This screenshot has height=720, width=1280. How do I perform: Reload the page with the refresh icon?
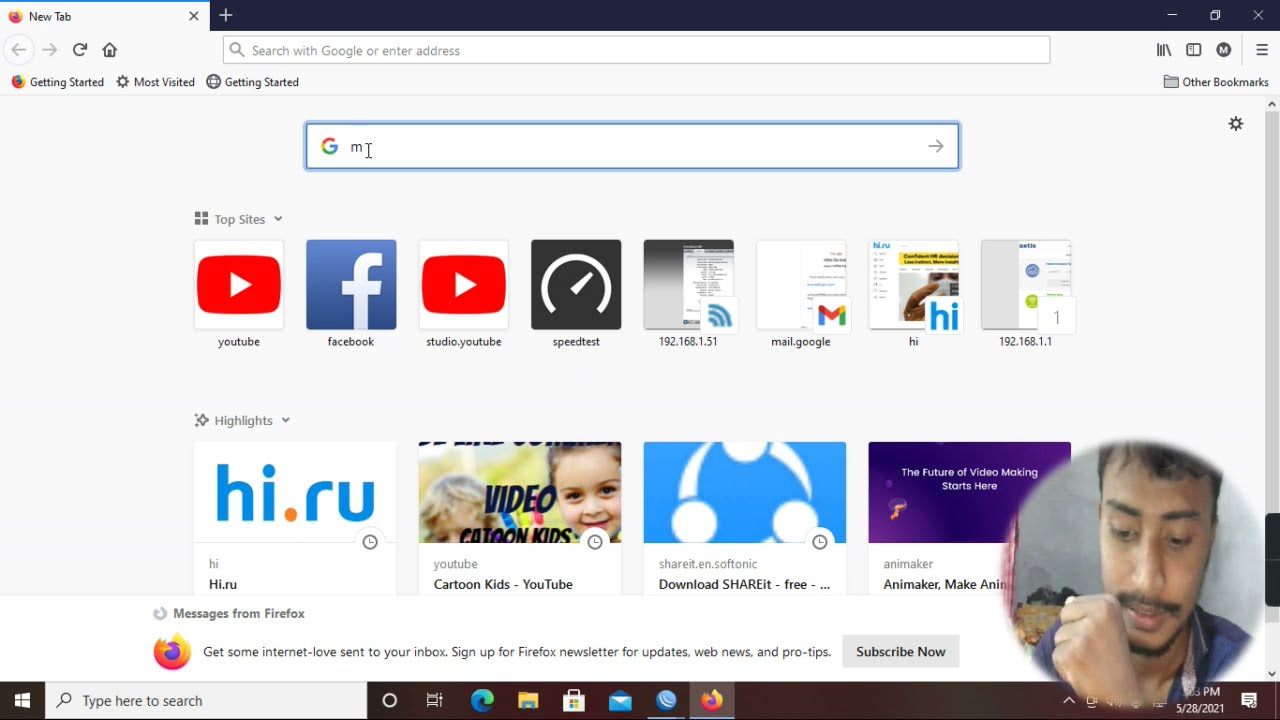[x=80, y=50]
